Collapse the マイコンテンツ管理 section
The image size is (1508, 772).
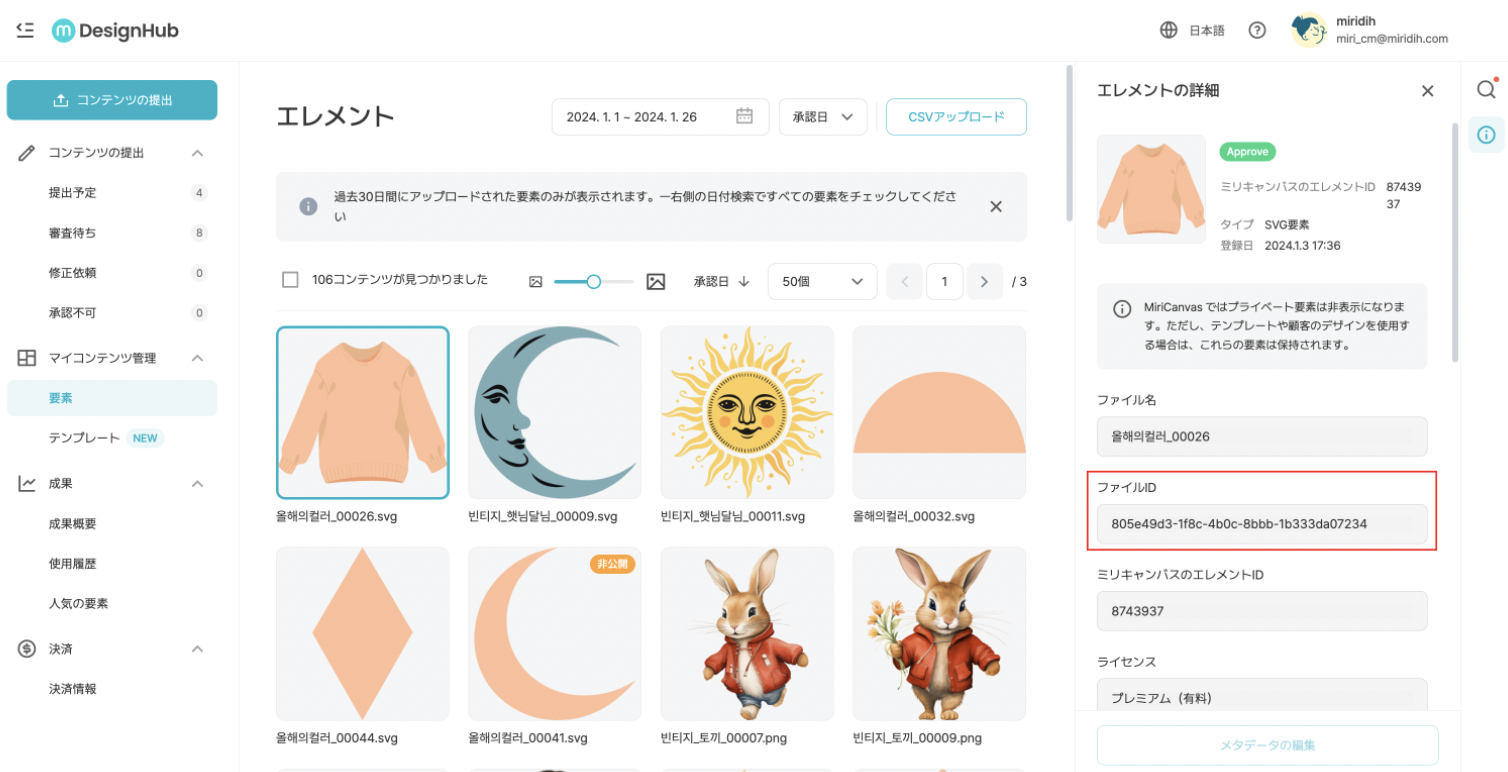point(197,358)
